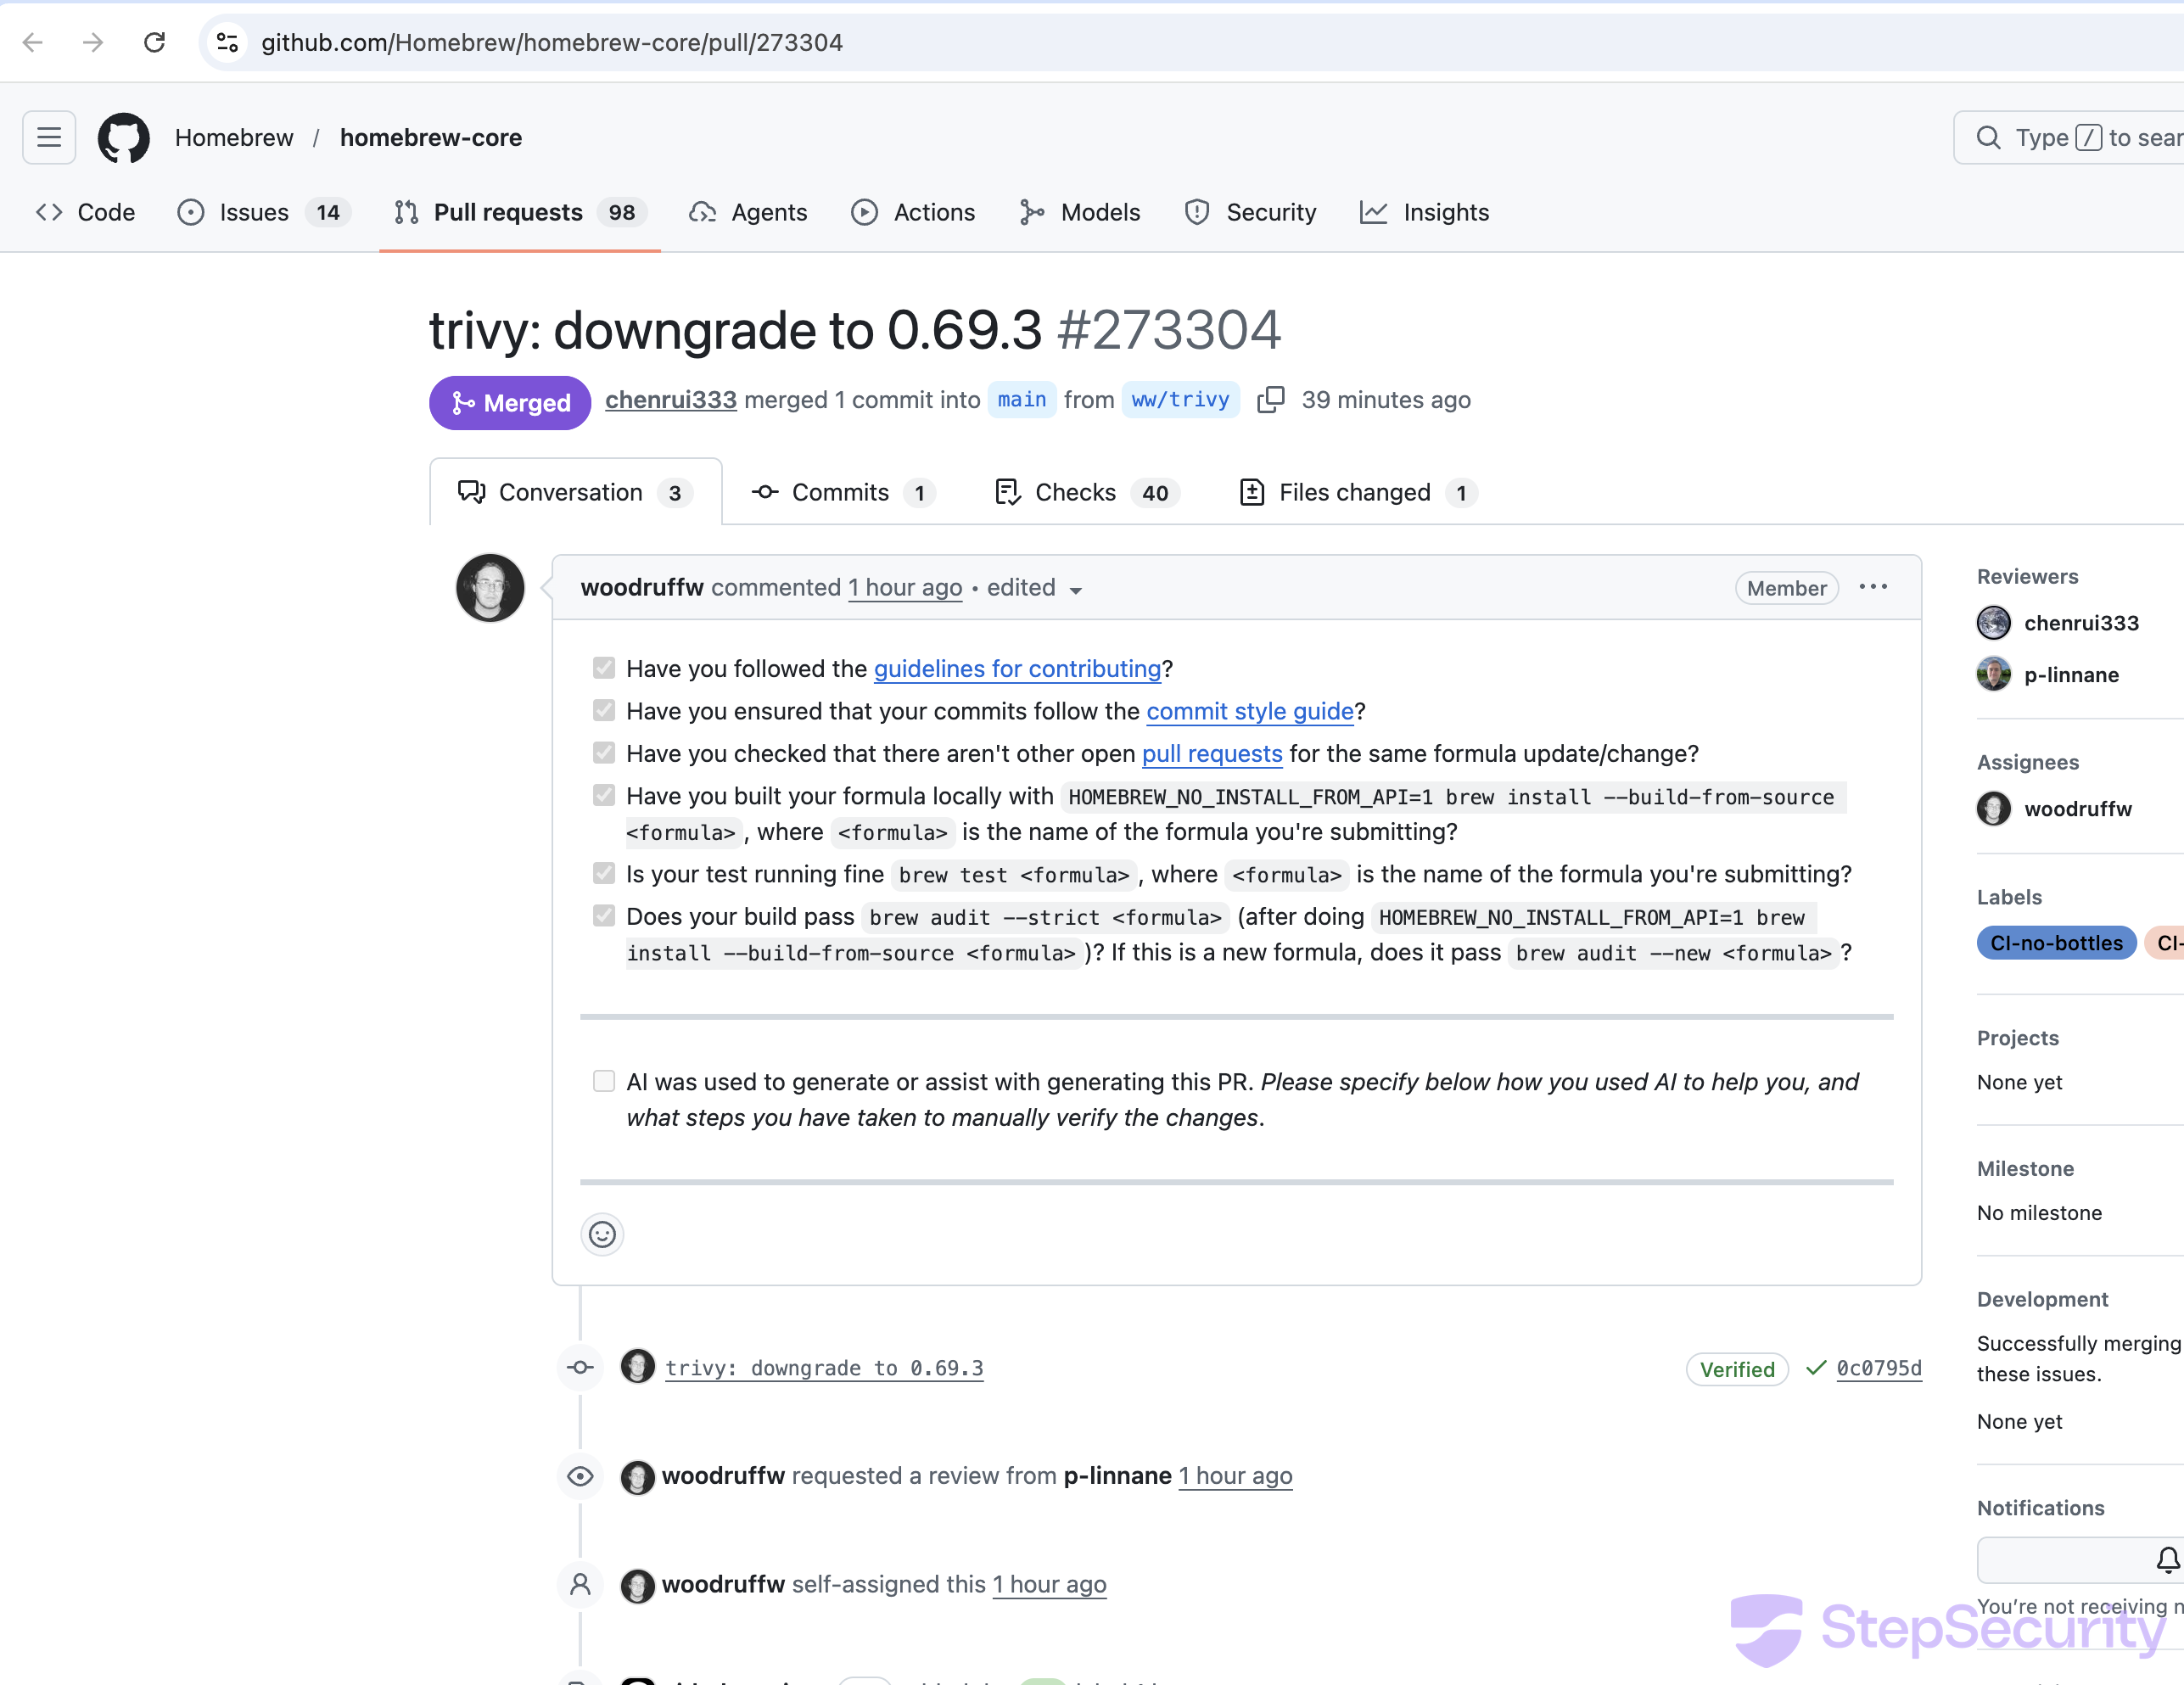Toggle the guidelines for contributing checkbox

(604, 668)
